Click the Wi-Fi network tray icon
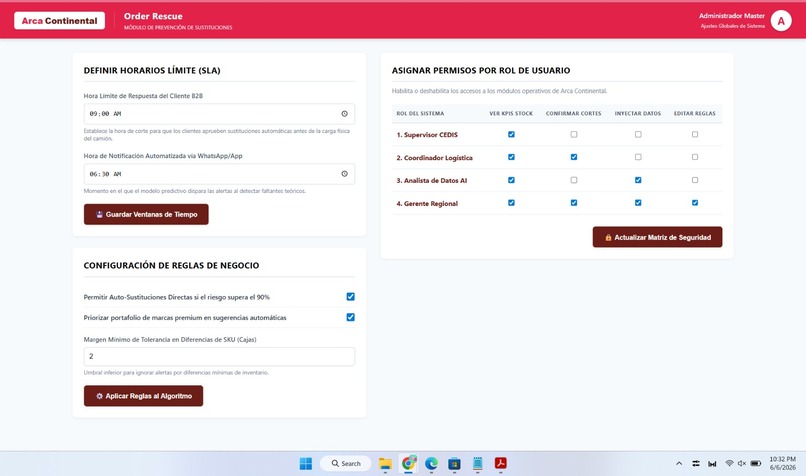Image resolution: width=806 pixels, height=476 pixels. point(729,463)
